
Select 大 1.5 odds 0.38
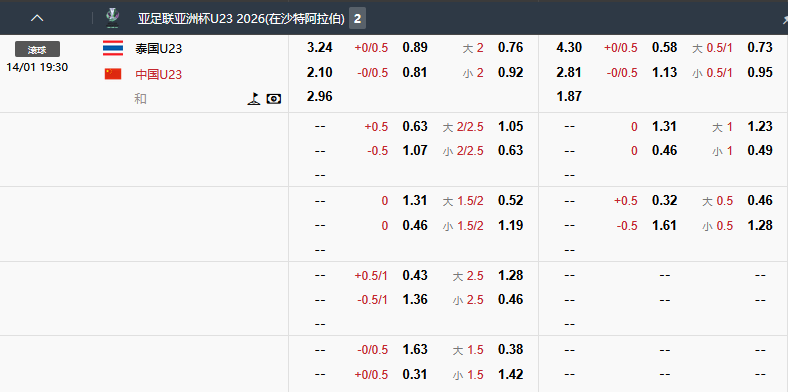511,349
